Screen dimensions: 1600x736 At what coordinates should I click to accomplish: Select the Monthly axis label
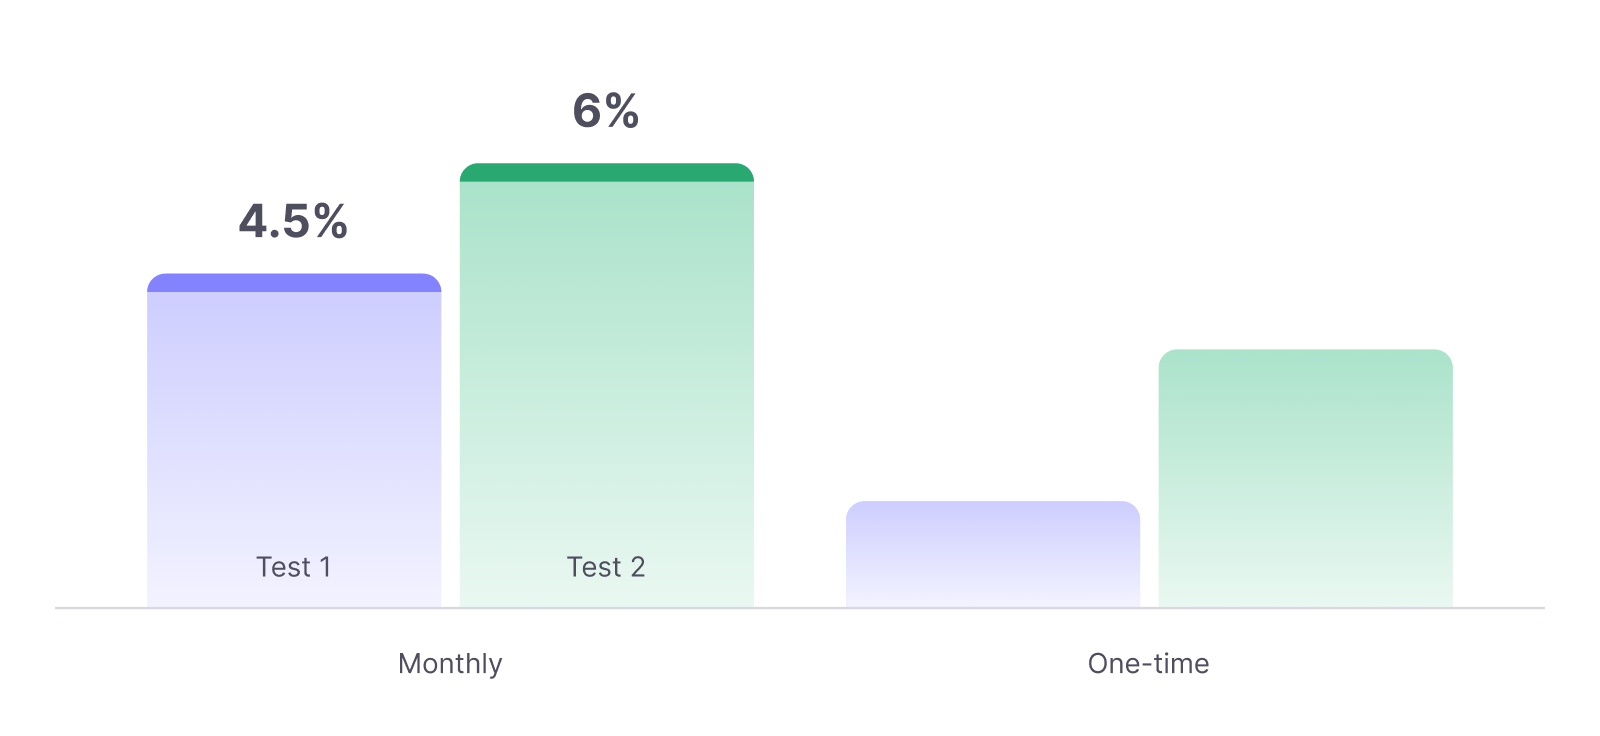[x=450, y=664]
